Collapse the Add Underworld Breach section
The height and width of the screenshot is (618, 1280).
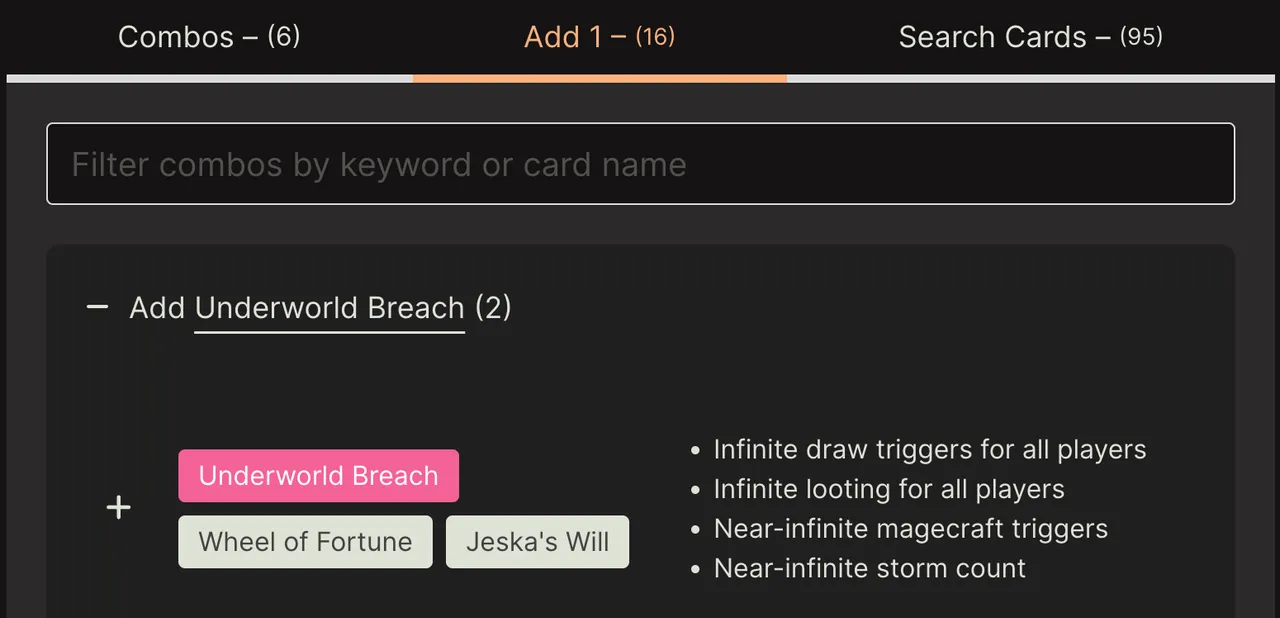(97, 307)
